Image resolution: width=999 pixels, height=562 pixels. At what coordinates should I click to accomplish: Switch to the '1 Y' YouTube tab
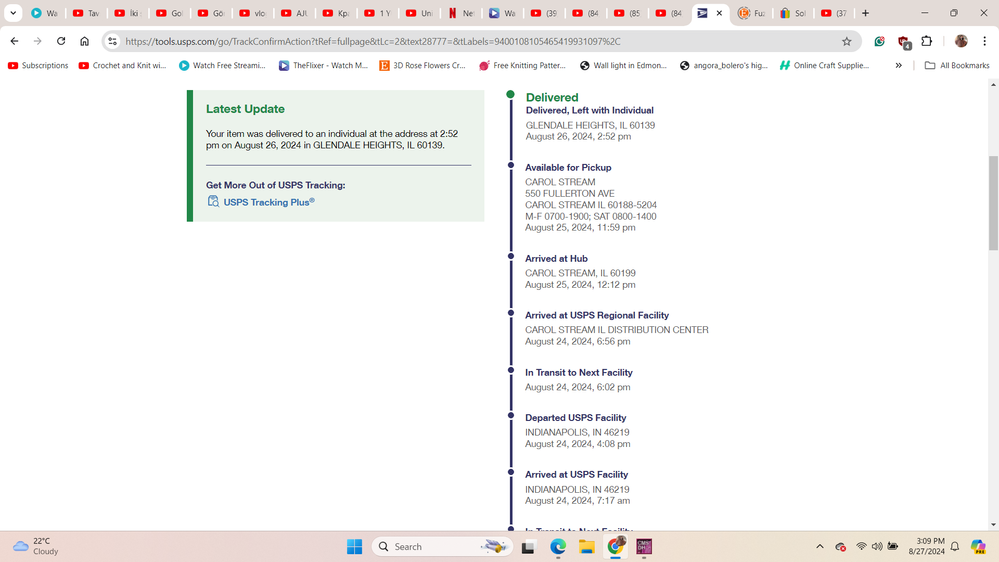[378, 13]
